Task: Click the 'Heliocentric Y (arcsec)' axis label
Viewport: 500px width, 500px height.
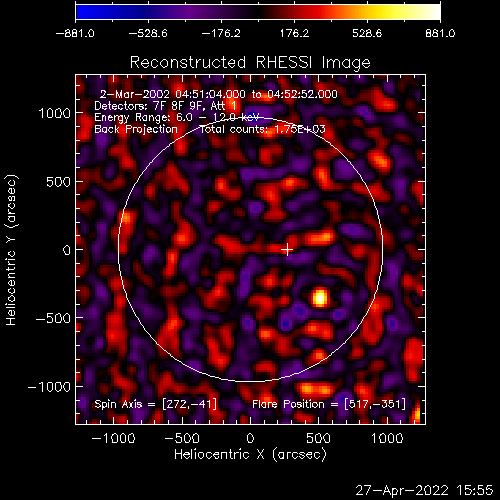Action: 11,250
